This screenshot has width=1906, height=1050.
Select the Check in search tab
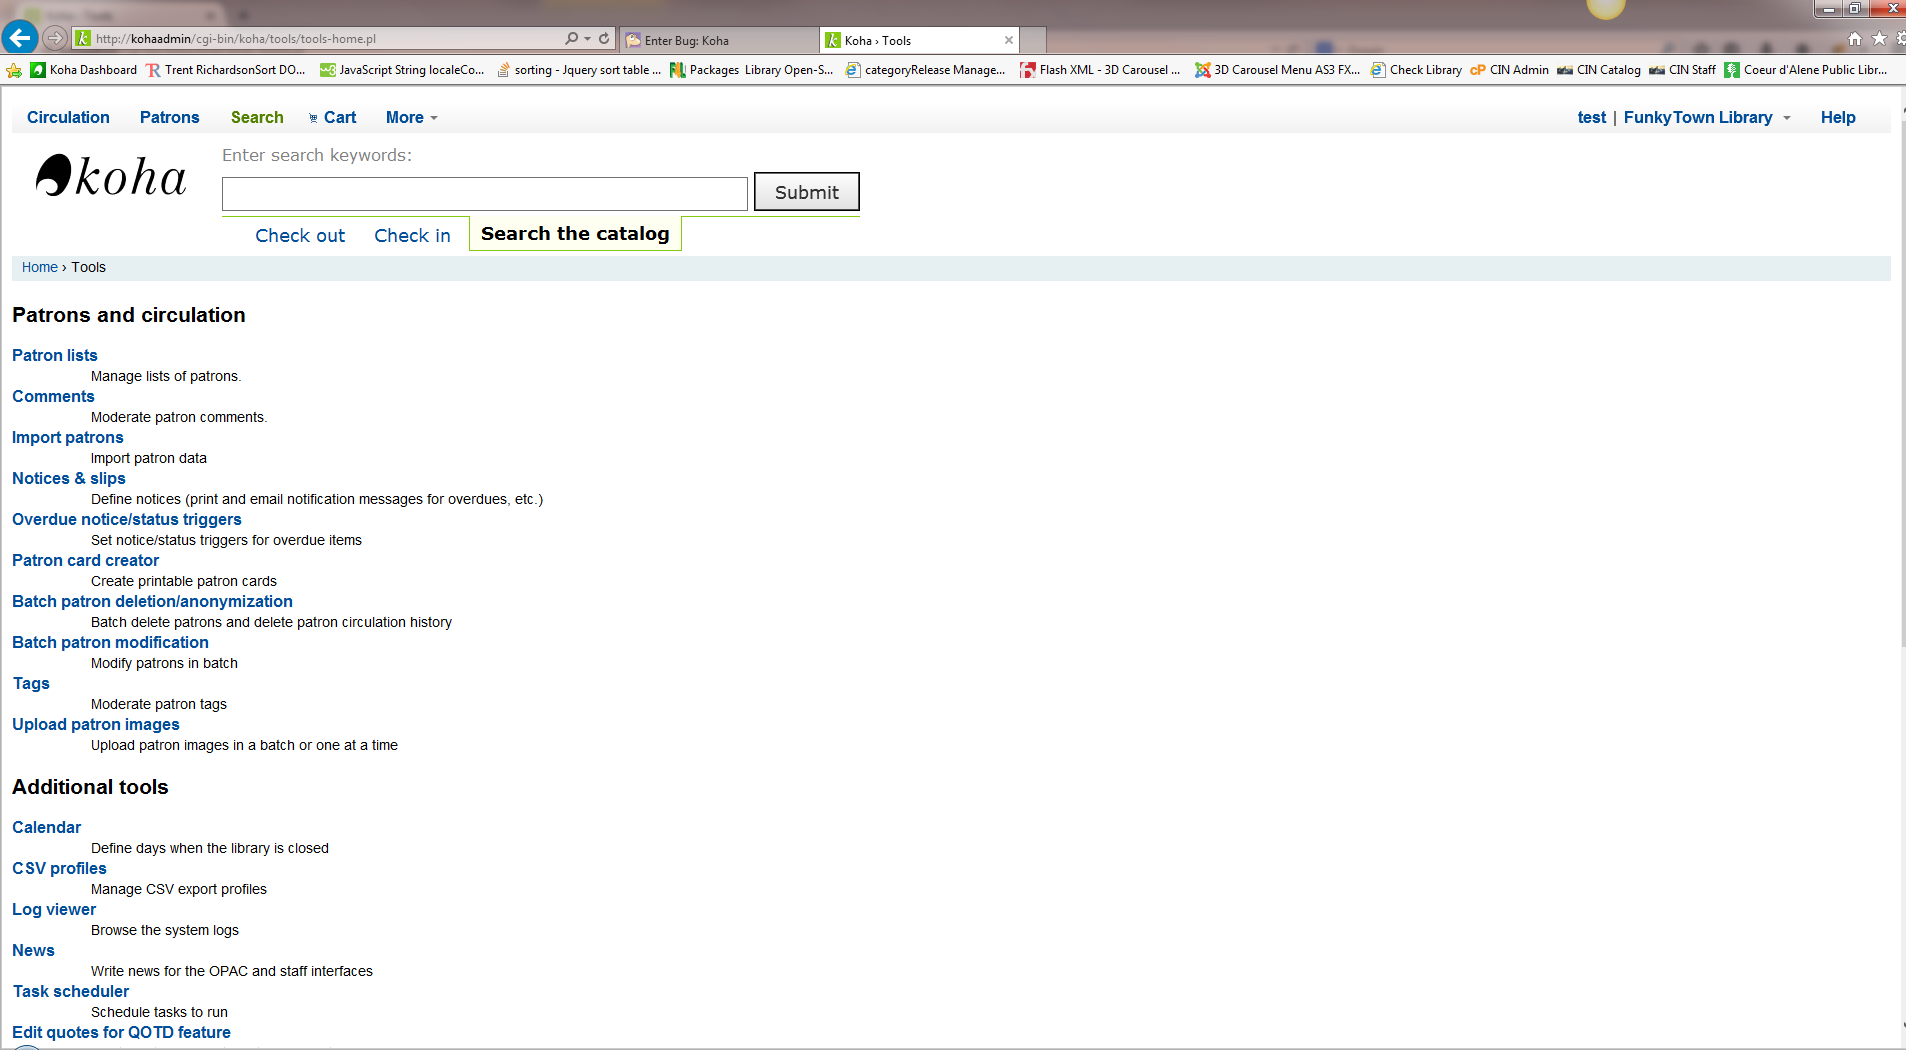412,235
